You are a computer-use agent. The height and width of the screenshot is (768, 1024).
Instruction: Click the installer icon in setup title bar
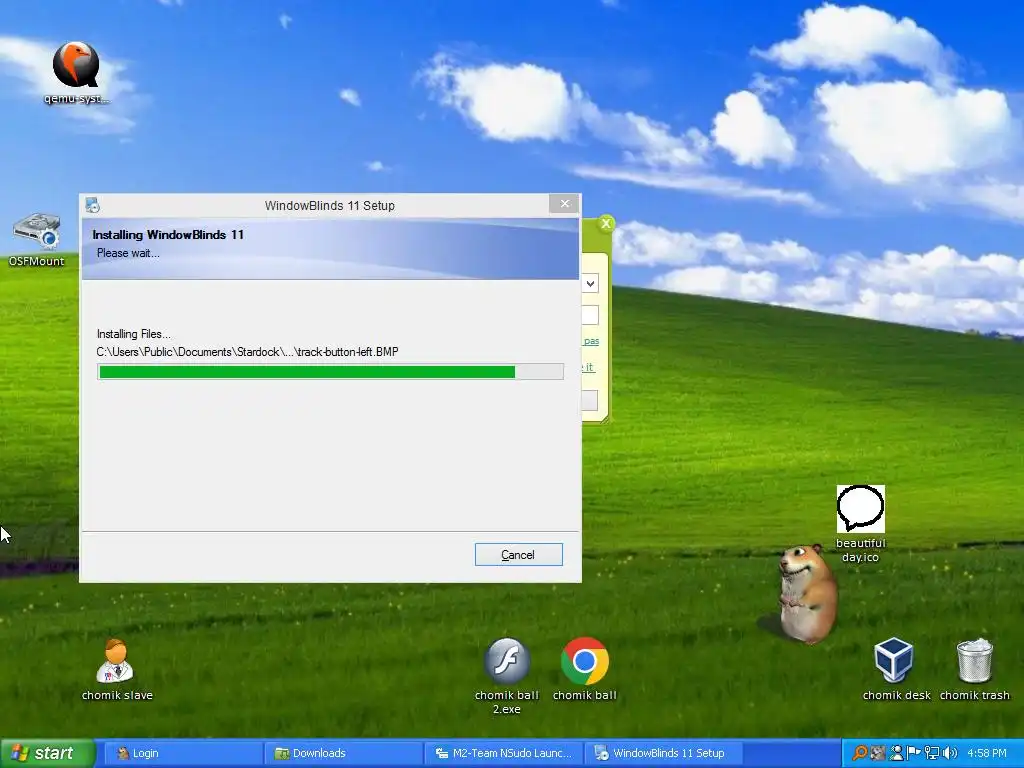tap(92, 205)
